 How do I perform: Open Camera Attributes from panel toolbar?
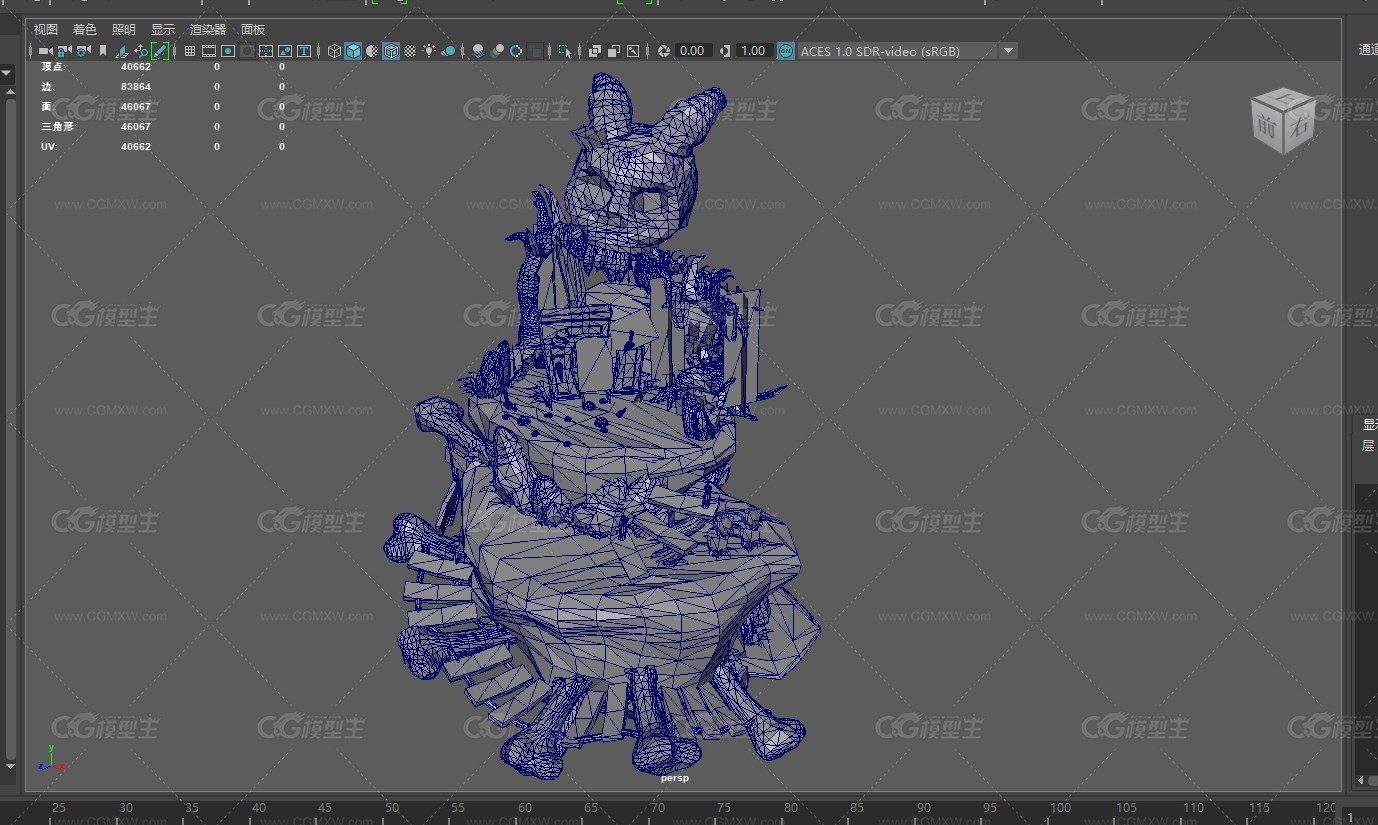(84, 51)
